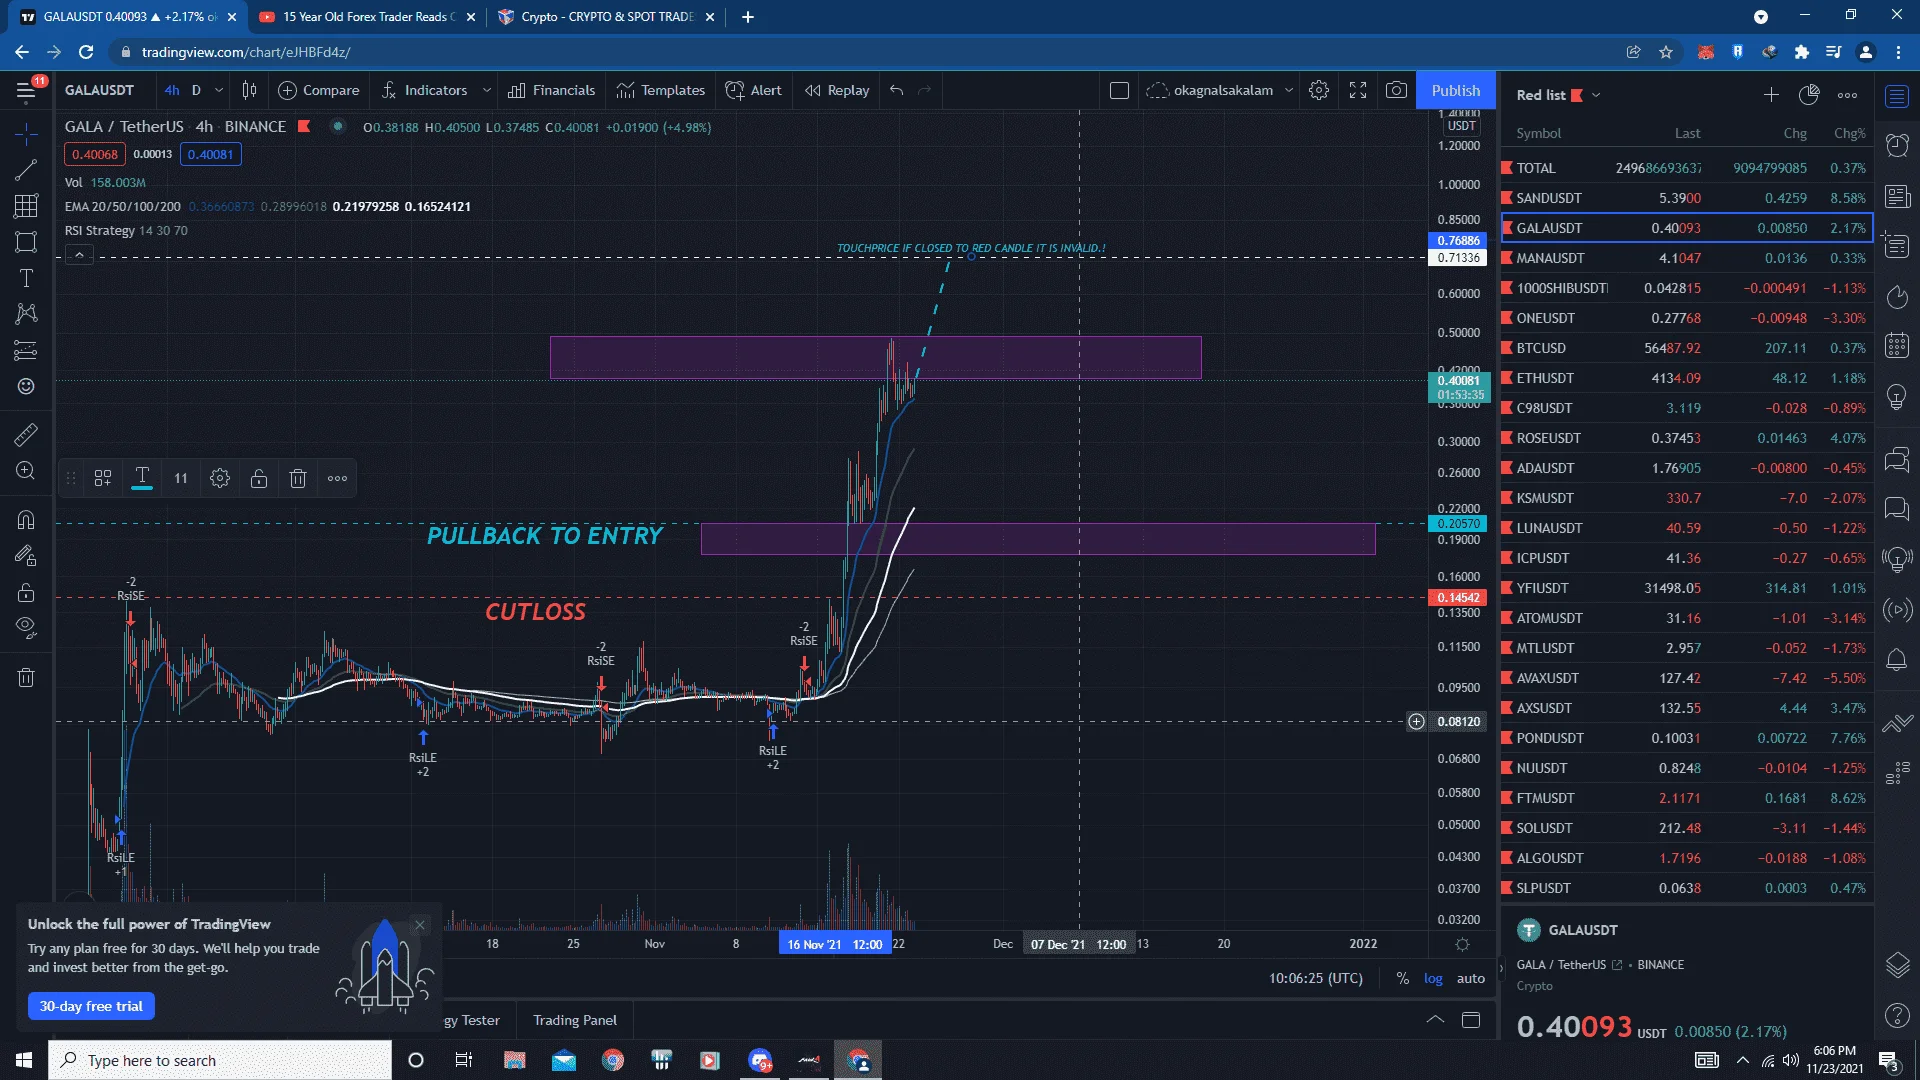Collapse the bottom panel with chevron

point(1435,1020)
